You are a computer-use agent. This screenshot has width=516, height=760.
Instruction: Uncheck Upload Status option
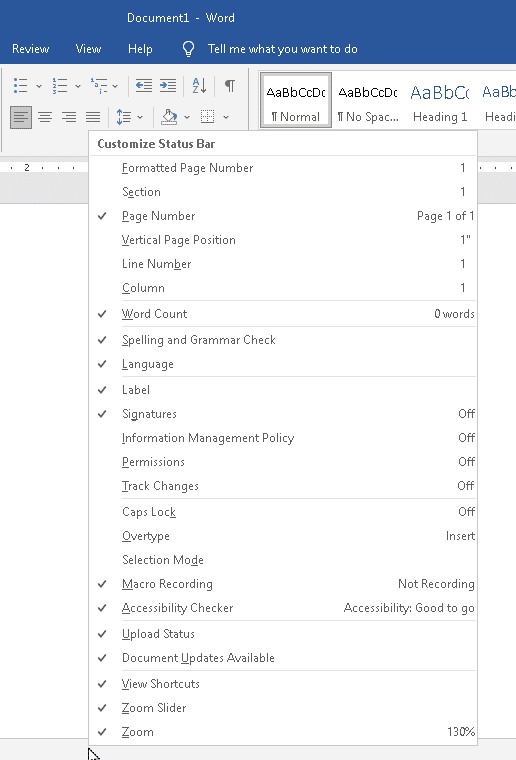pyautogui.click(x=283, y=634)
